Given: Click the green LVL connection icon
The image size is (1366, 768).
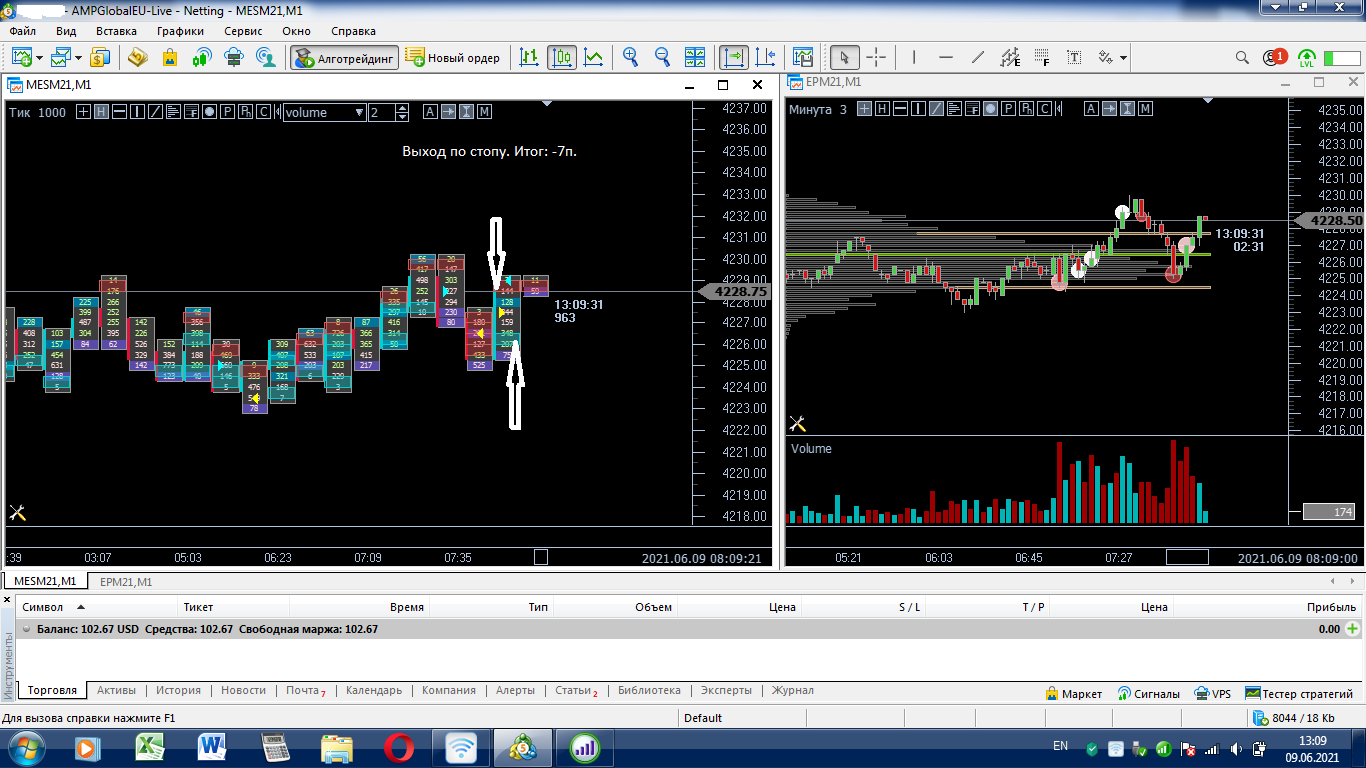Looking at the screenshot, I should tap(1307, 57).
